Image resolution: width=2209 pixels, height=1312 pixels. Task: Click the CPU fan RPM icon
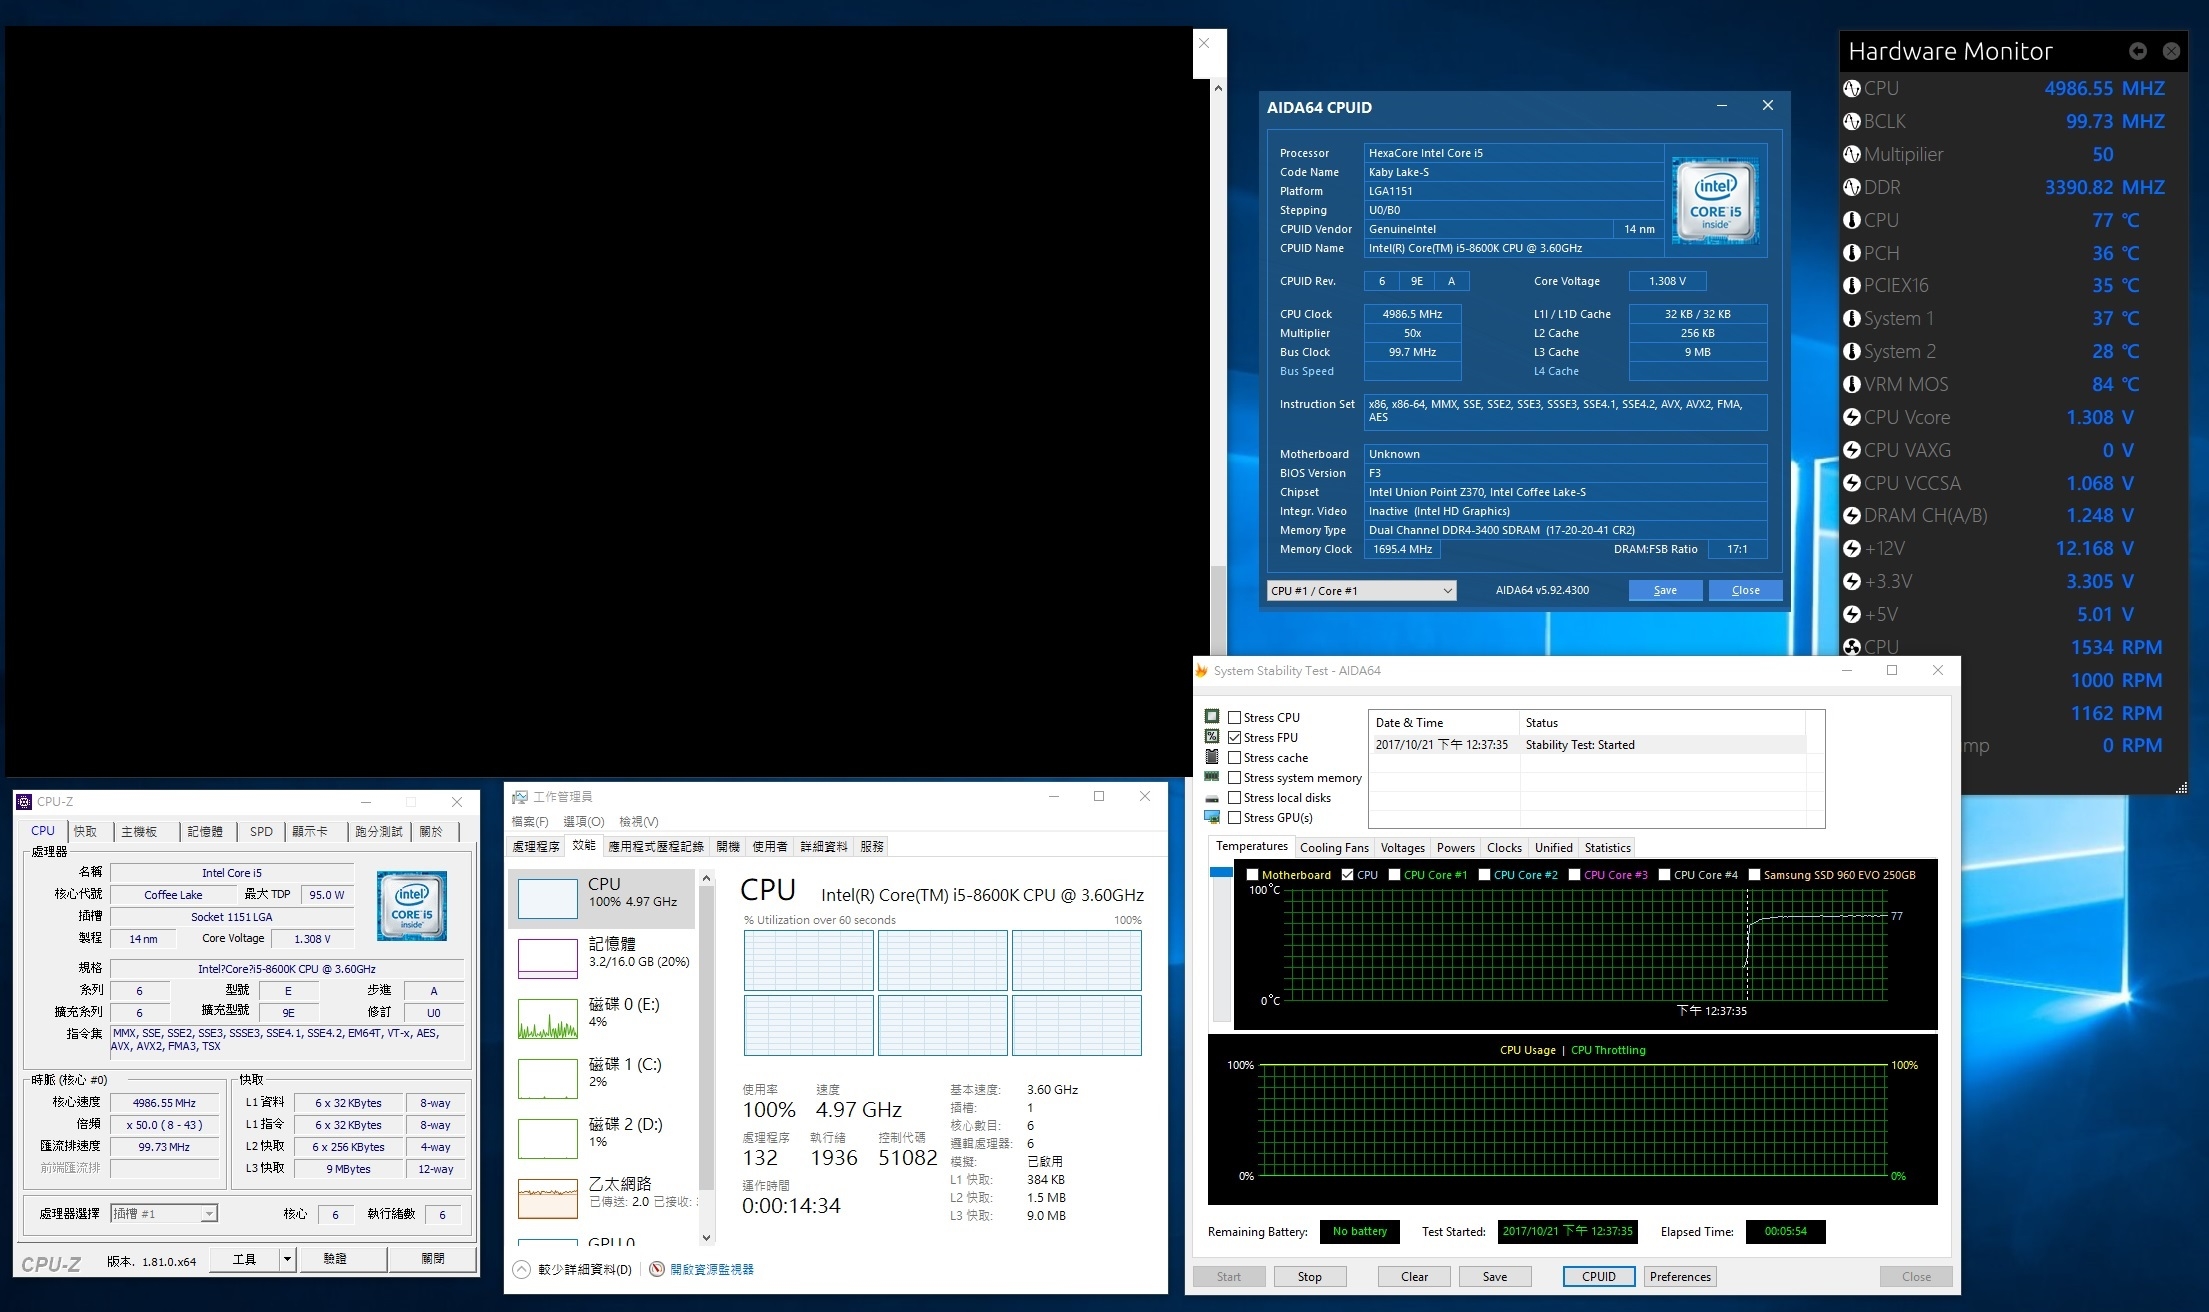click(x=1852, y=647)
